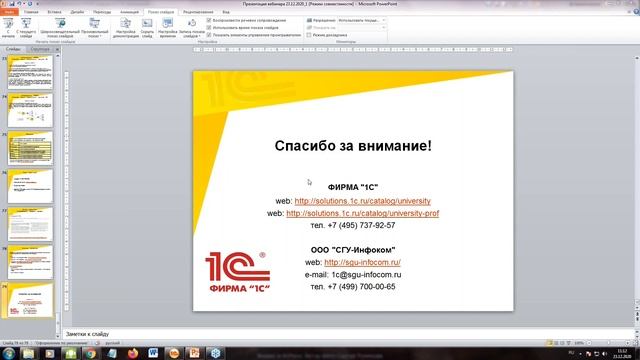640x360 pixels.
Task: Select the Slides (Слайды) pane tab
Action: pyautogui.click(x=13, y=49)
